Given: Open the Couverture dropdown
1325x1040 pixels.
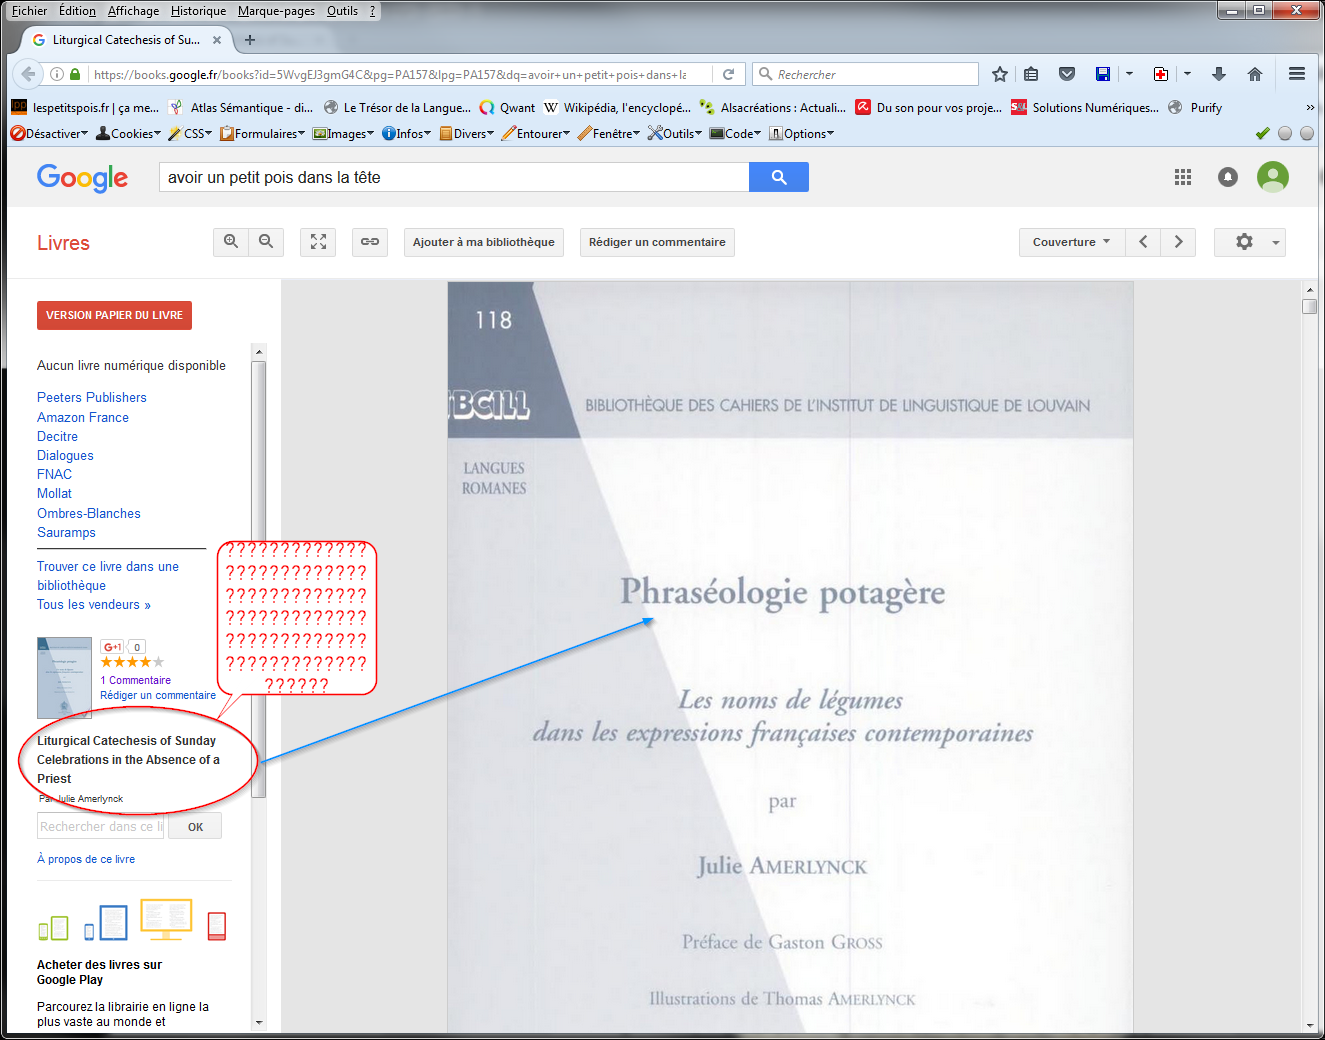Looking at the screenshot, I should 1071,242.
